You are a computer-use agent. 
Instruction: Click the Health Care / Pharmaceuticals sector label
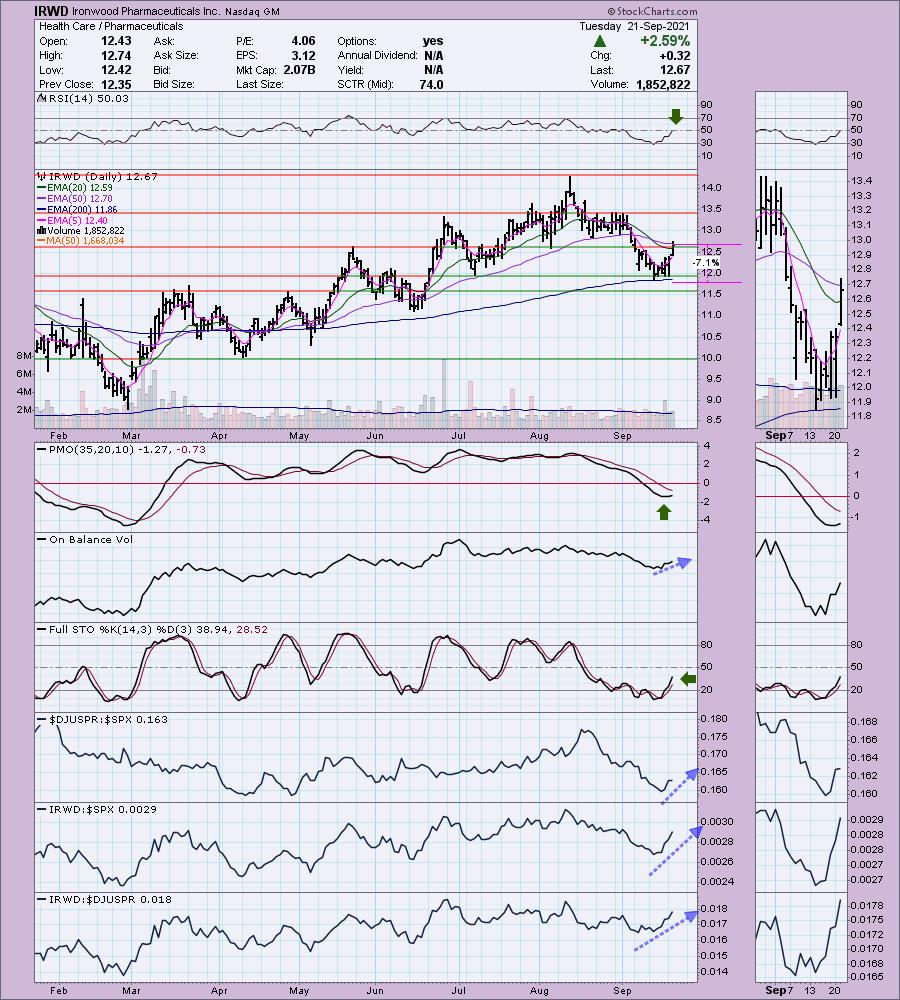(111, 26)
